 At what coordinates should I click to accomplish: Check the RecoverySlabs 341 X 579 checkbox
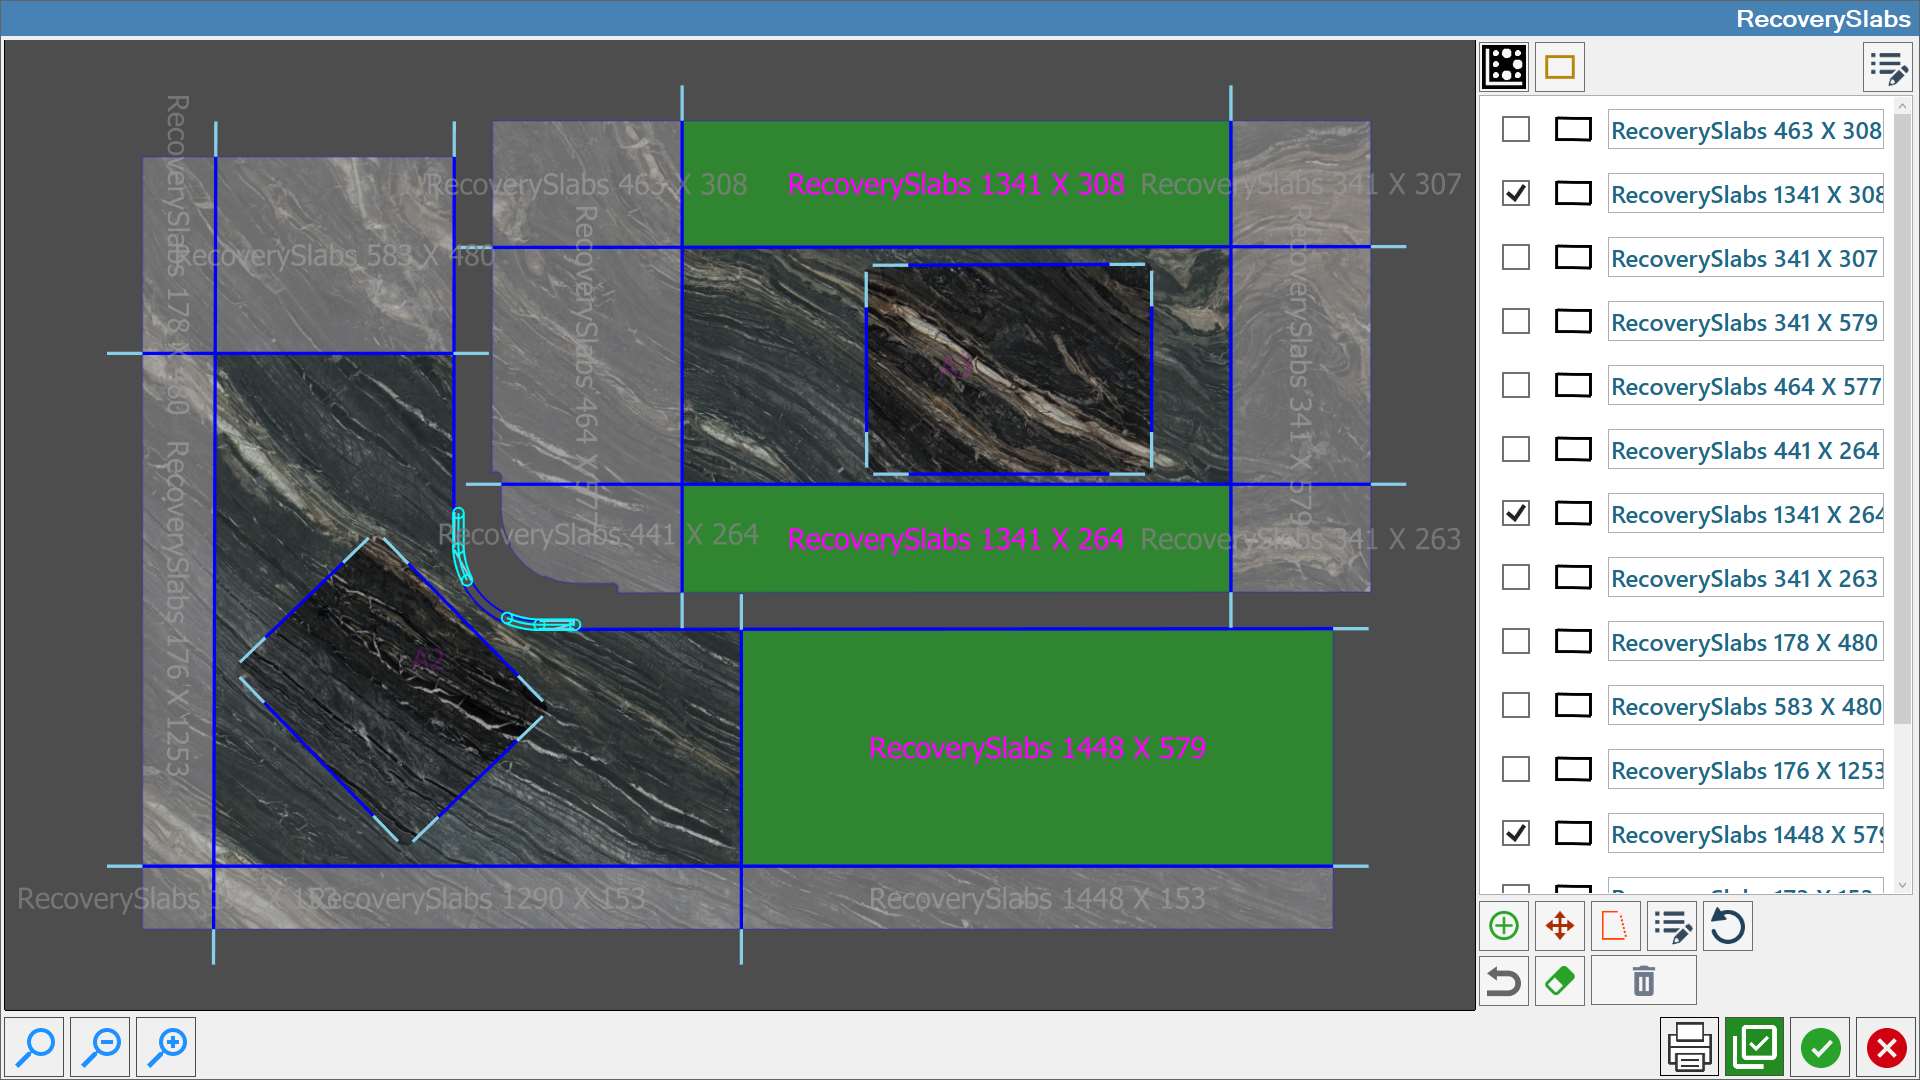(x=1516, y=322)
